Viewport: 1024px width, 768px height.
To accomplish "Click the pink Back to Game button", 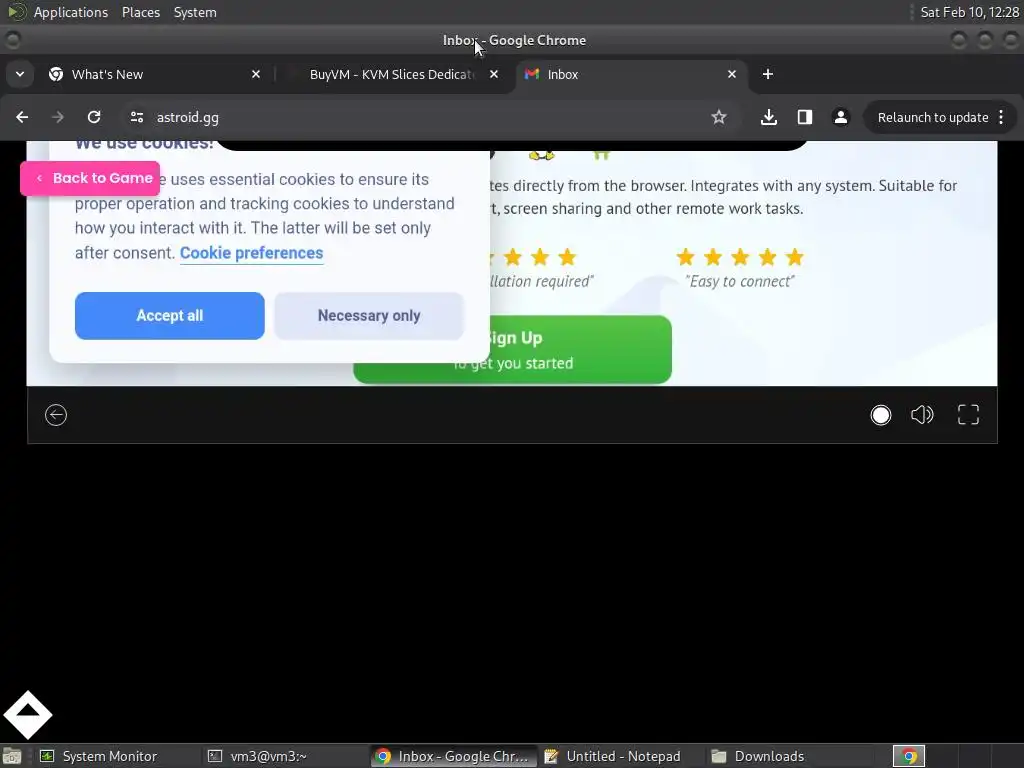I will [x=90, y=178].
